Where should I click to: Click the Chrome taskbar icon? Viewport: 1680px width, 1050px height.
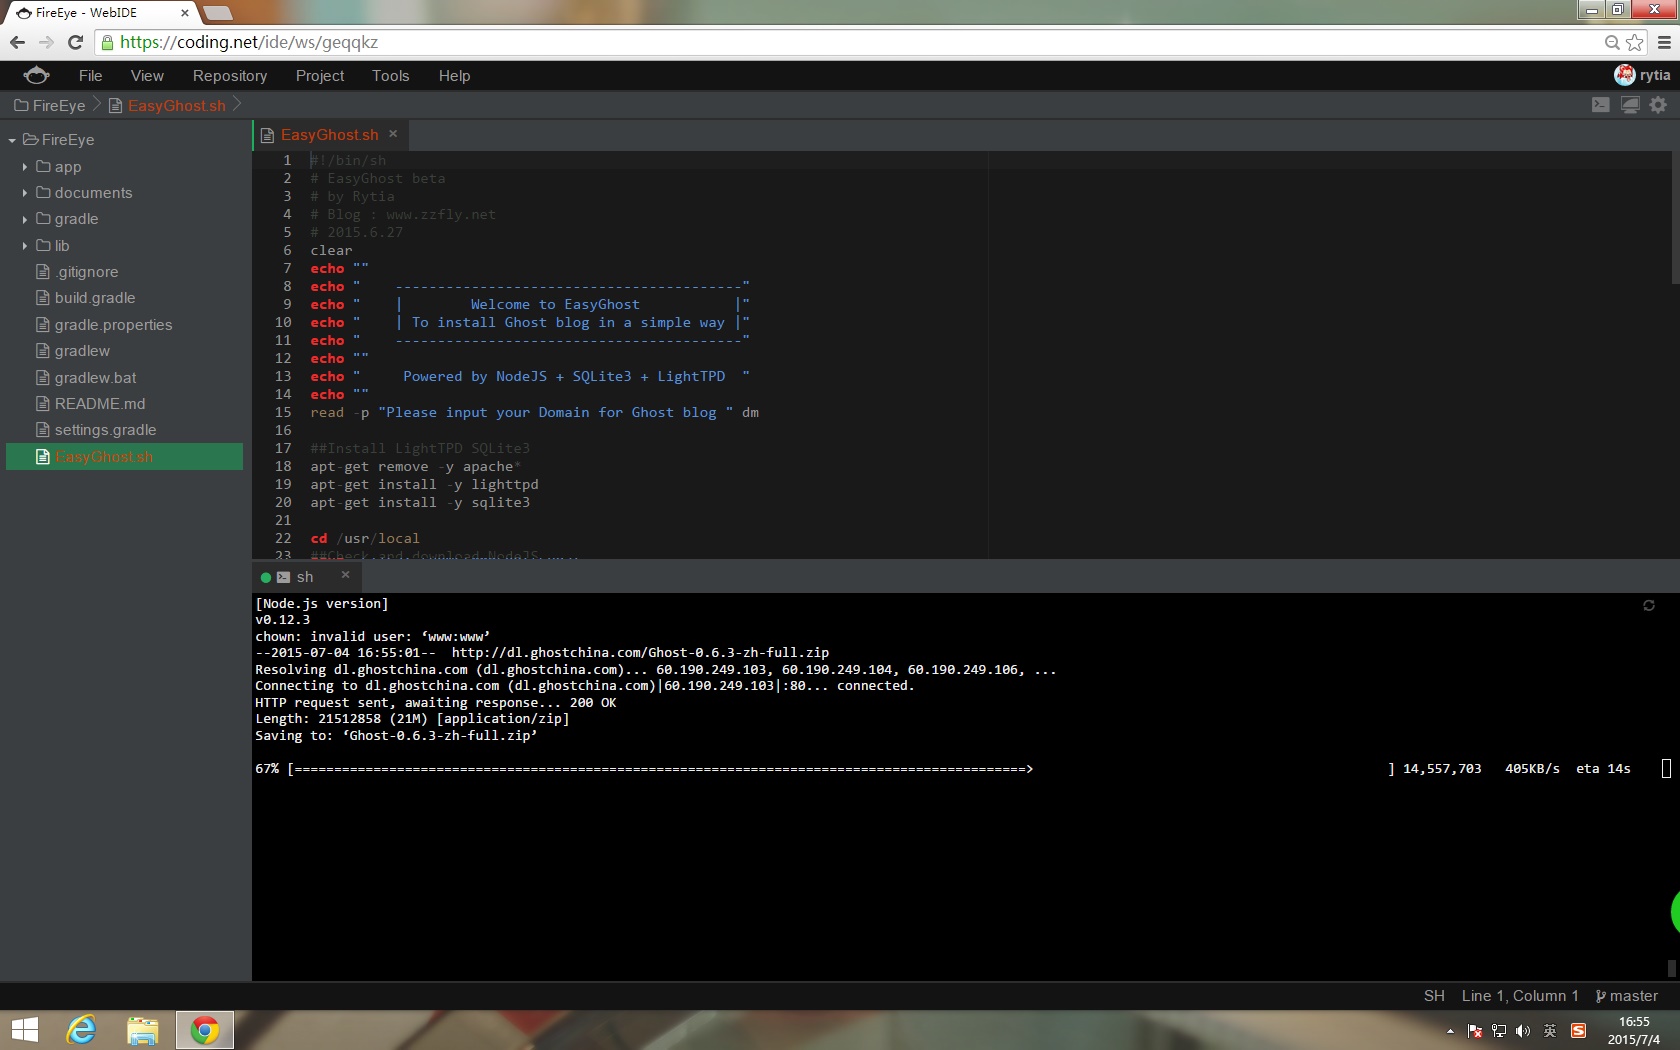click(x=205, y=1030)
